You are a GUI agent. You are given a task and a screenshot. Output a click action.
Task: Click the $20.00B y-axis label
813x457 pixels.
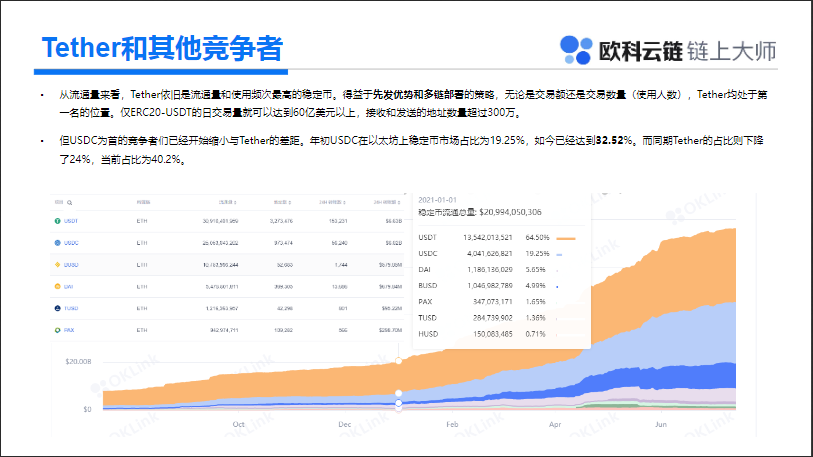[78, 362]
